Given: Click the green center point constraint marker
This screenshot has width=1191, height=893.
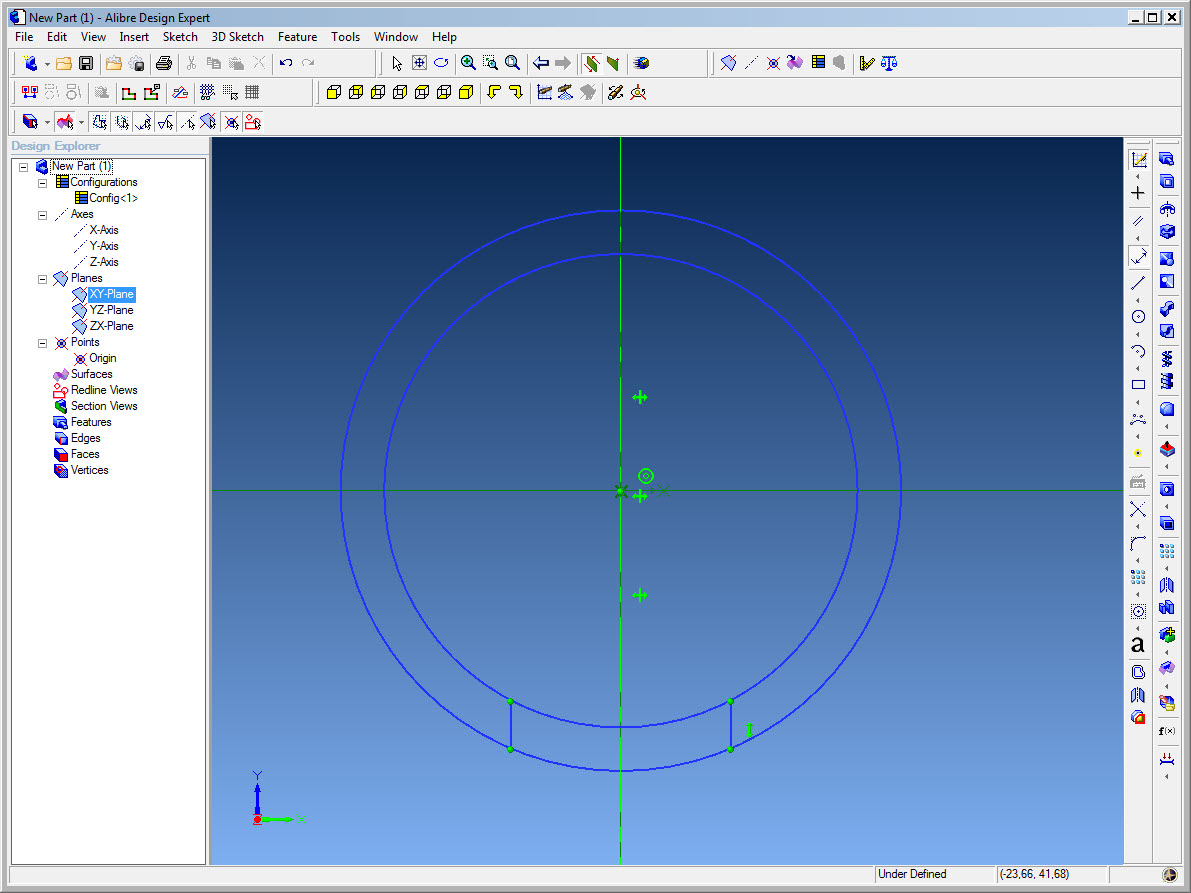Looking at the screenshot, I should 646,476.
